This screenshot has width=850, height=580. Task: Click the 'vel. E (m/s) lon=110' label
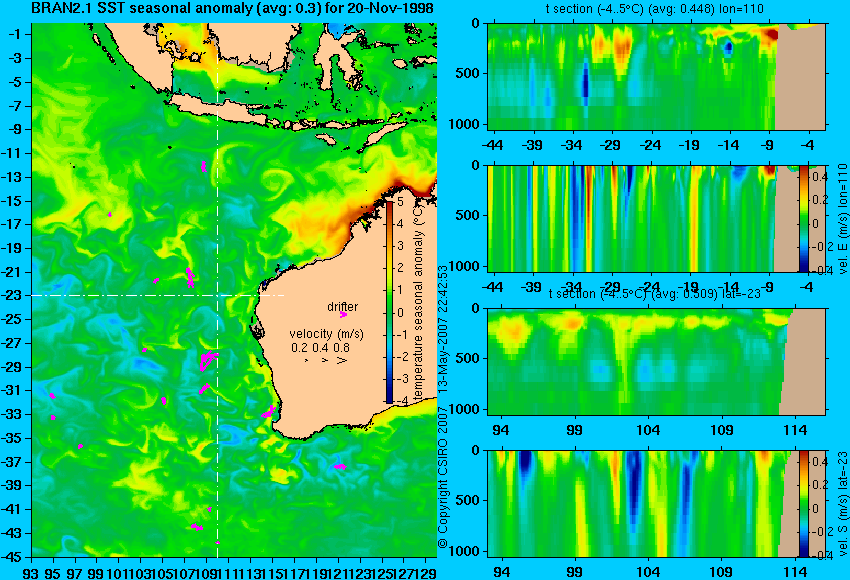(842, 218)
